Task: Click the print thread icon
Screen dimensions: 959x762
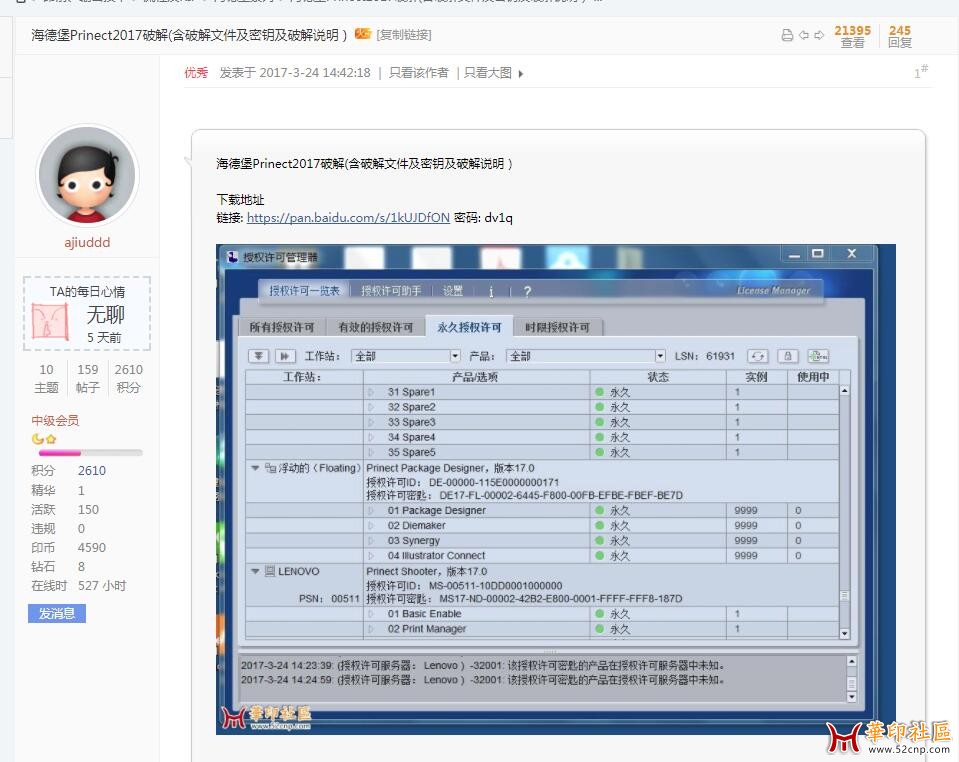Action: click(787, 35)
